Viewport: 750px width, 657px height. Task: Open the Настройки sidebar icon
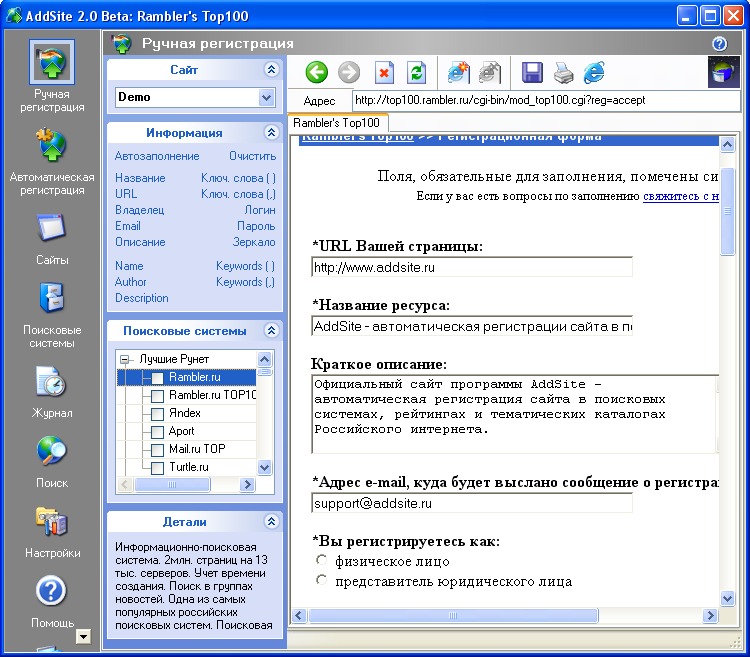pyautogui.click(x=52, y=521)
